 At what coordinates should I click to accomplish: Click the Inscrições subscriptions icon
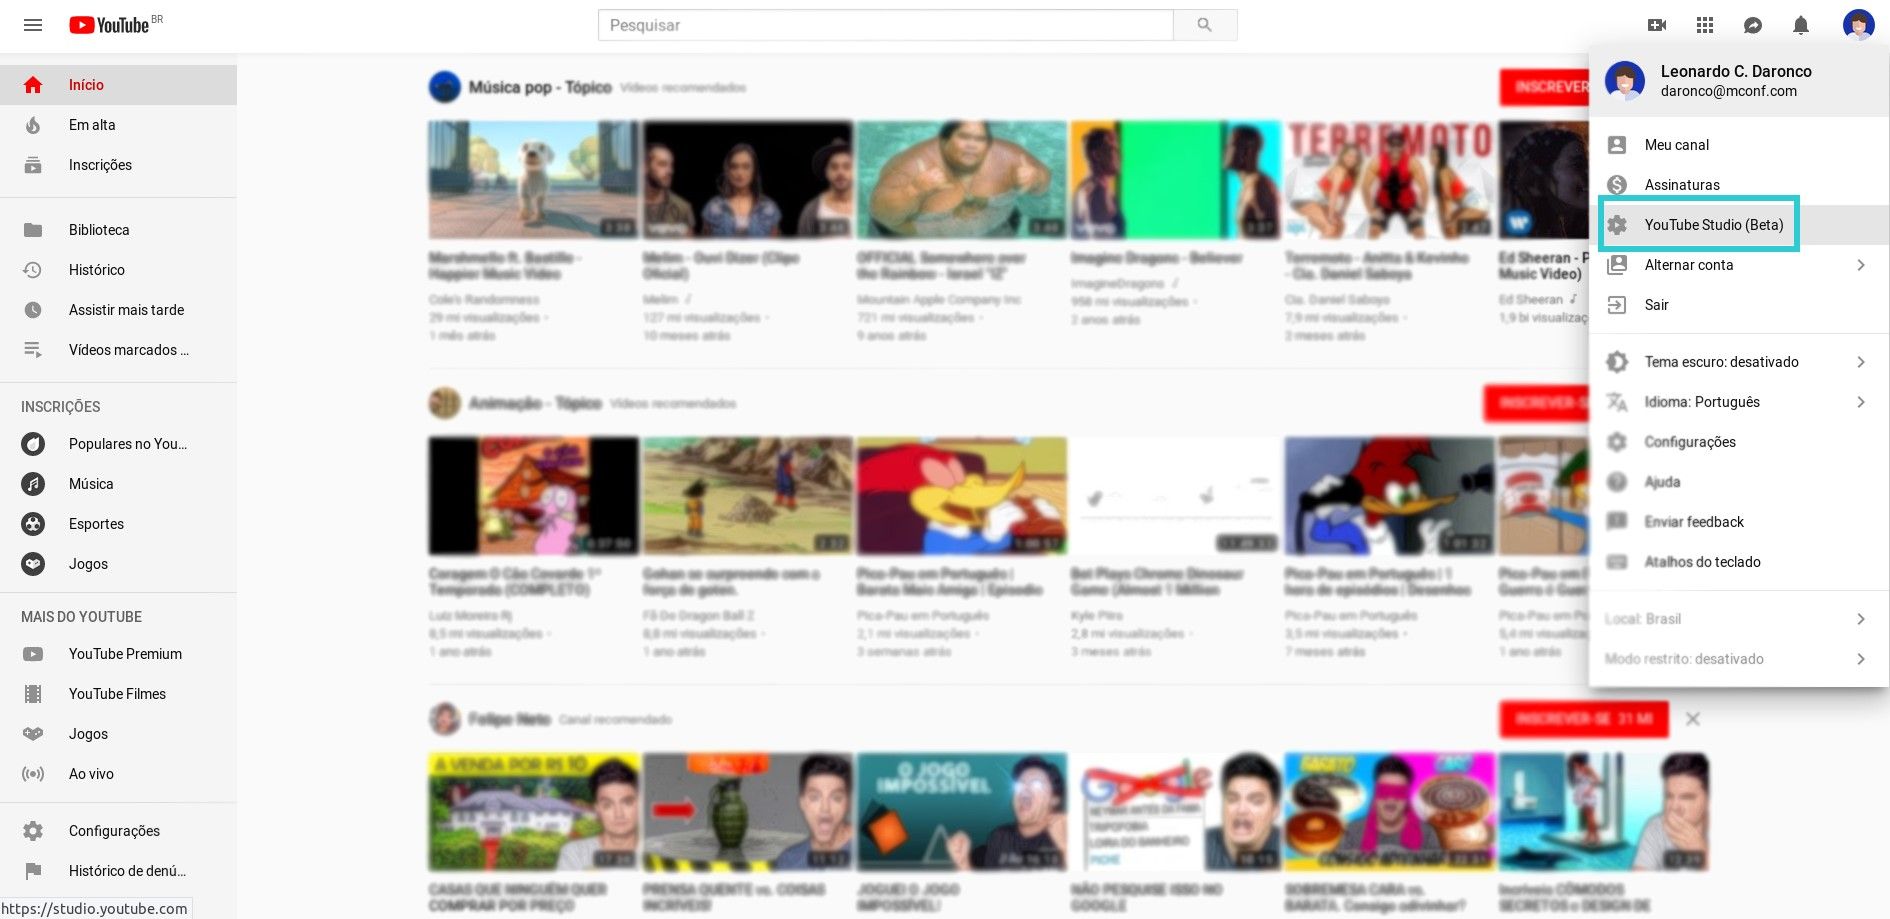pos(33,165)
